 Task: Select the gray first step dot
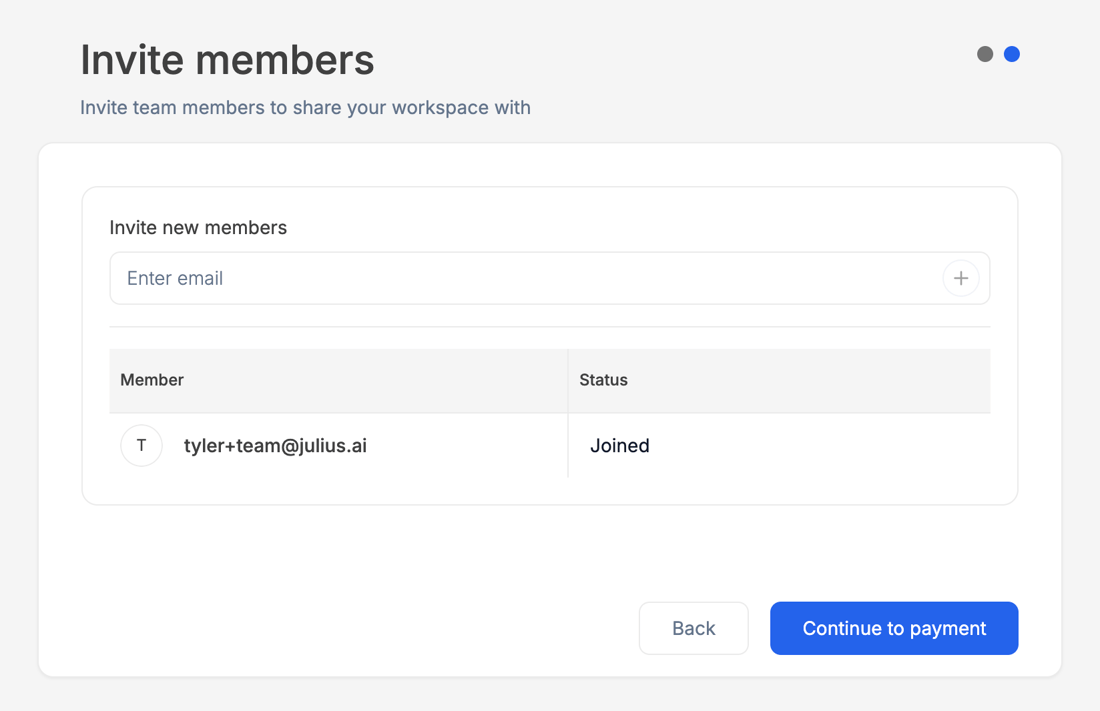[x=985, y=54]
